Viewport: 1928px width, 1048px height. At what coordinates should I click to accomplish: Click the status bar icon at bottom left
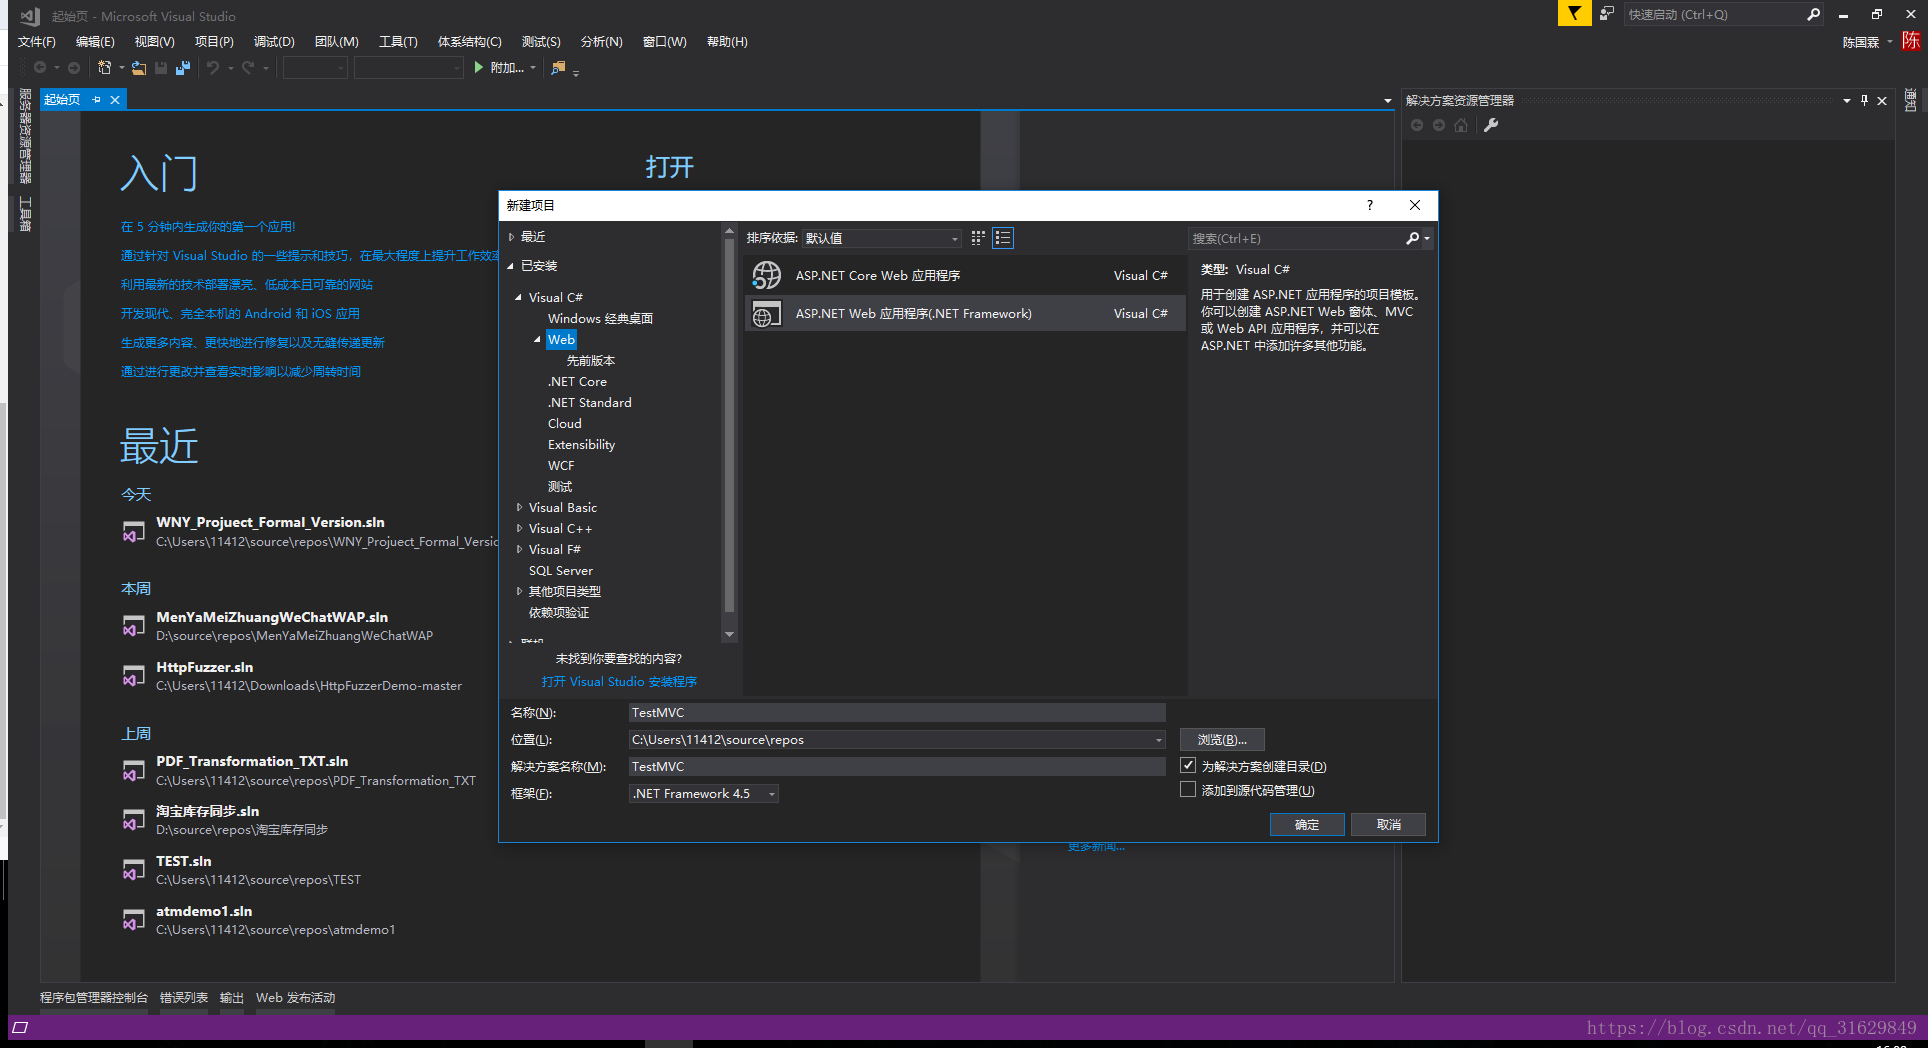click(20, 1027)
